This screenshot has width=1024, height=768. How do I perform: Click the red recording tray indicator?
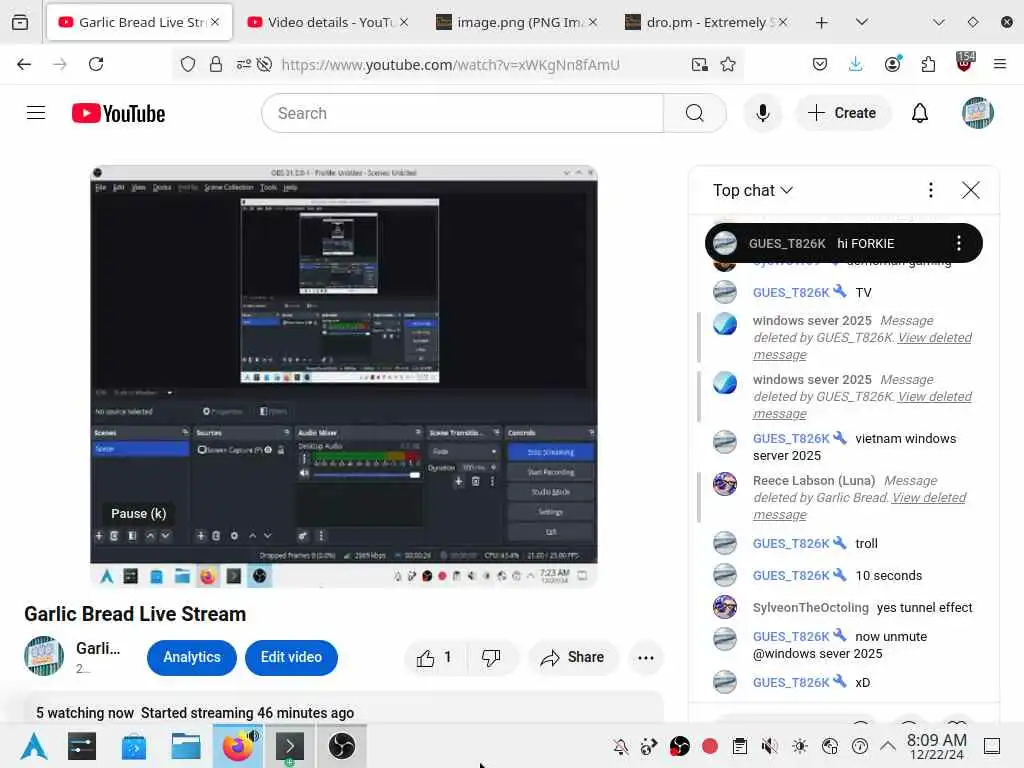coord(710,746)
